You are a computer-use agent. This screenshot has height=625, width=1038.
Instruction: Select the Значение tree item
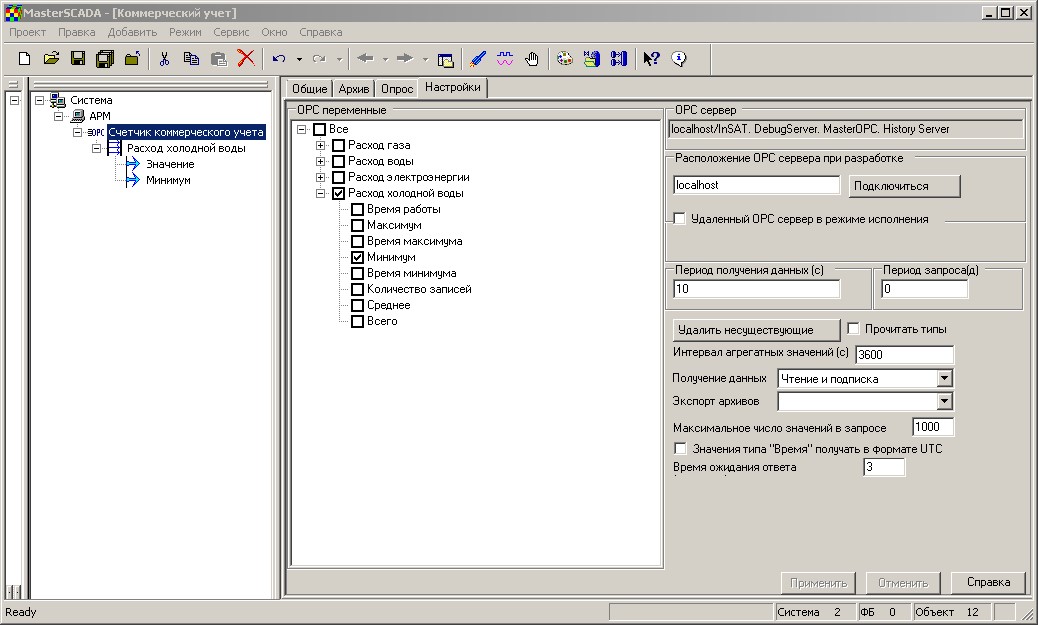pos(170,164)
